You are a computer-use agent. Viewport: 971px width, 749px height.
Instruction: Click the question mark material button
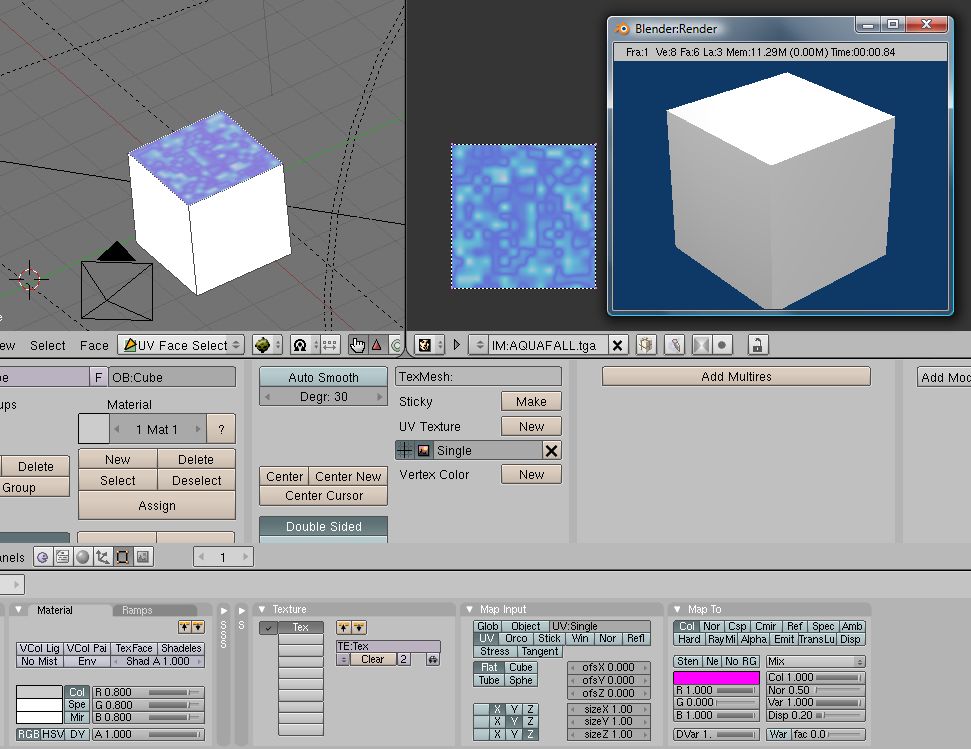(221, 429)
